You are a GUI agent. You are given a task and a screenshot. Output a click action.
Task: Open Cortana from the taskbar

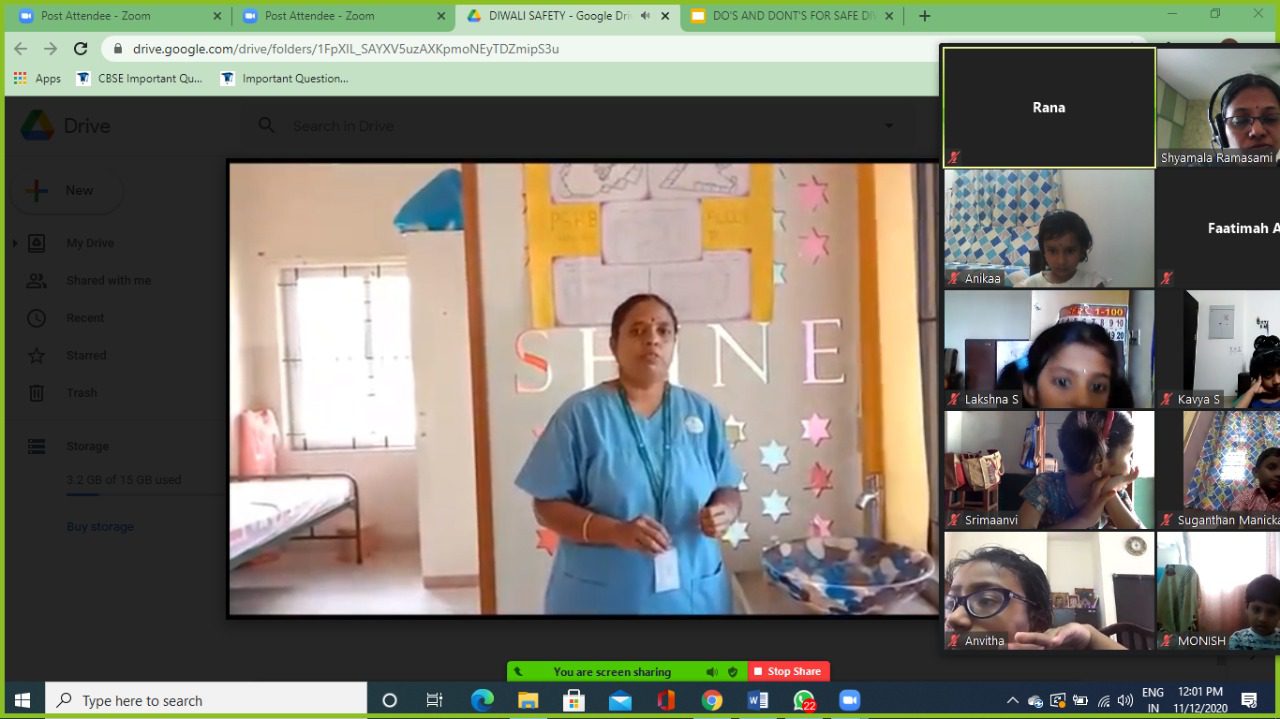pyautogui.click(x=390, y=700)
